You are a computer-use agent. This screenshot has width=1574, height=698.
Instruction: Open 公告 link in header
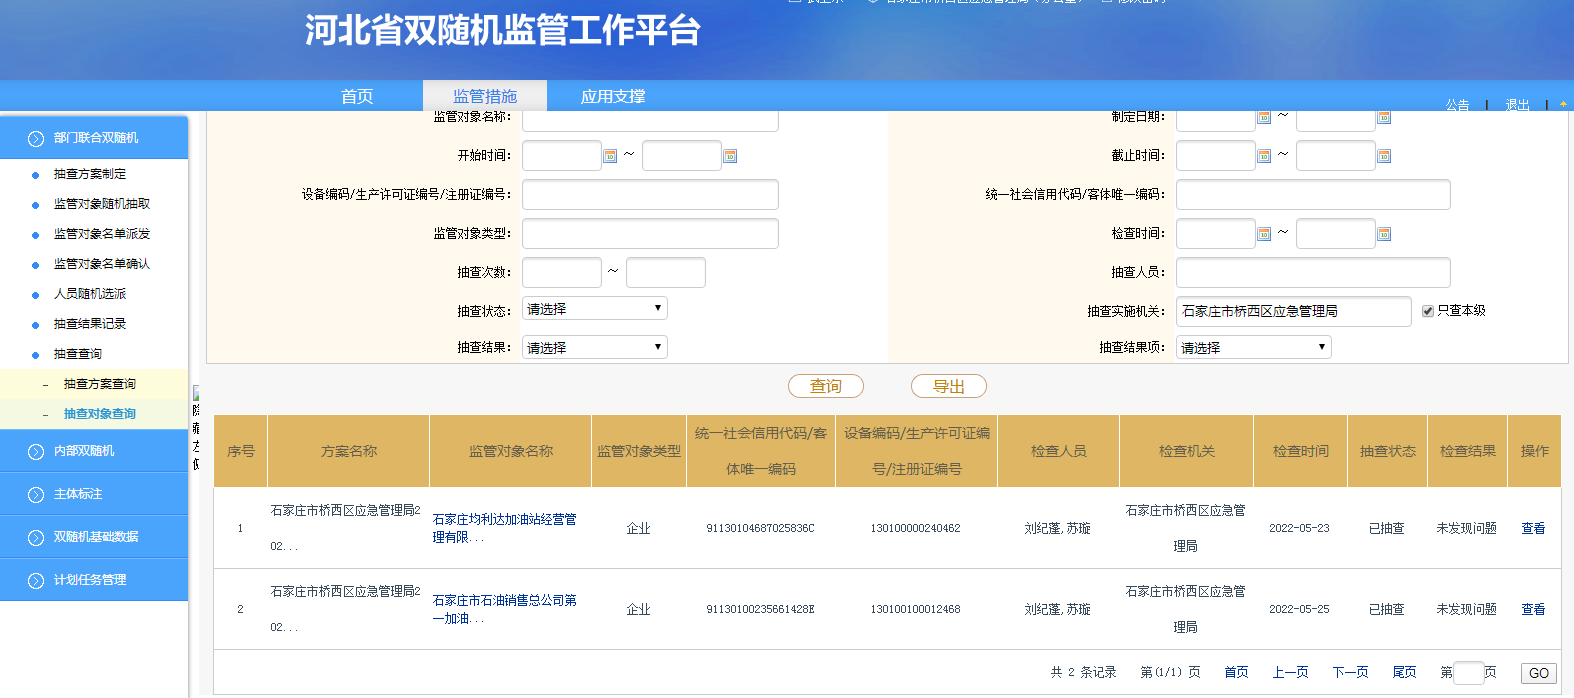[1458, 104]
